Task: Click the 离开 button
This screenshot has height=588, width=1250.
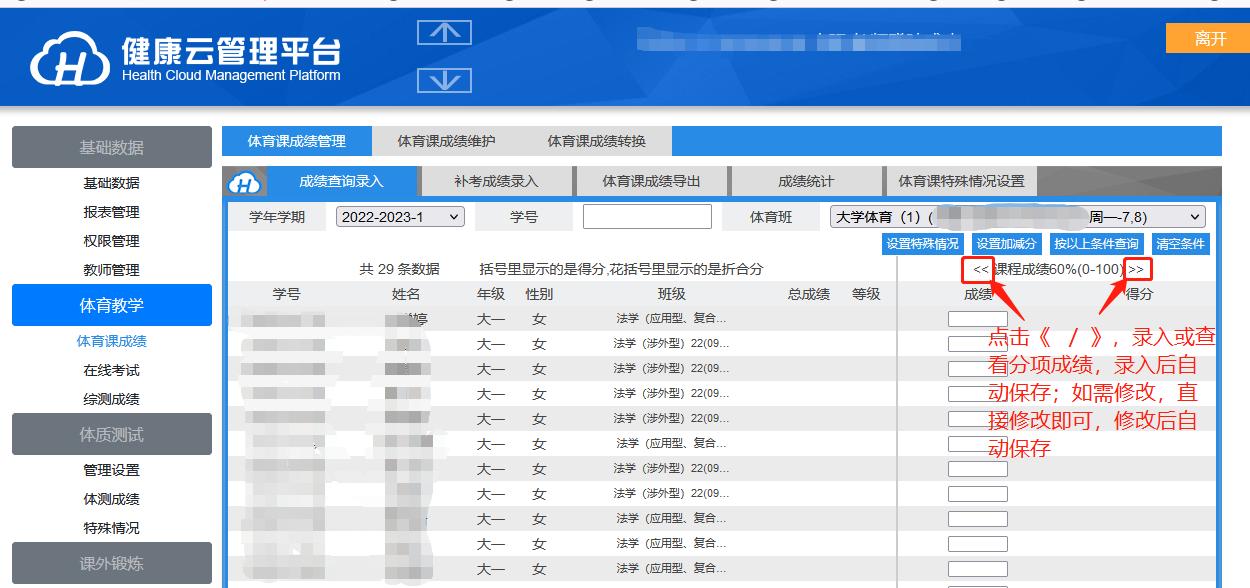Action: (x=1208, y=39)
